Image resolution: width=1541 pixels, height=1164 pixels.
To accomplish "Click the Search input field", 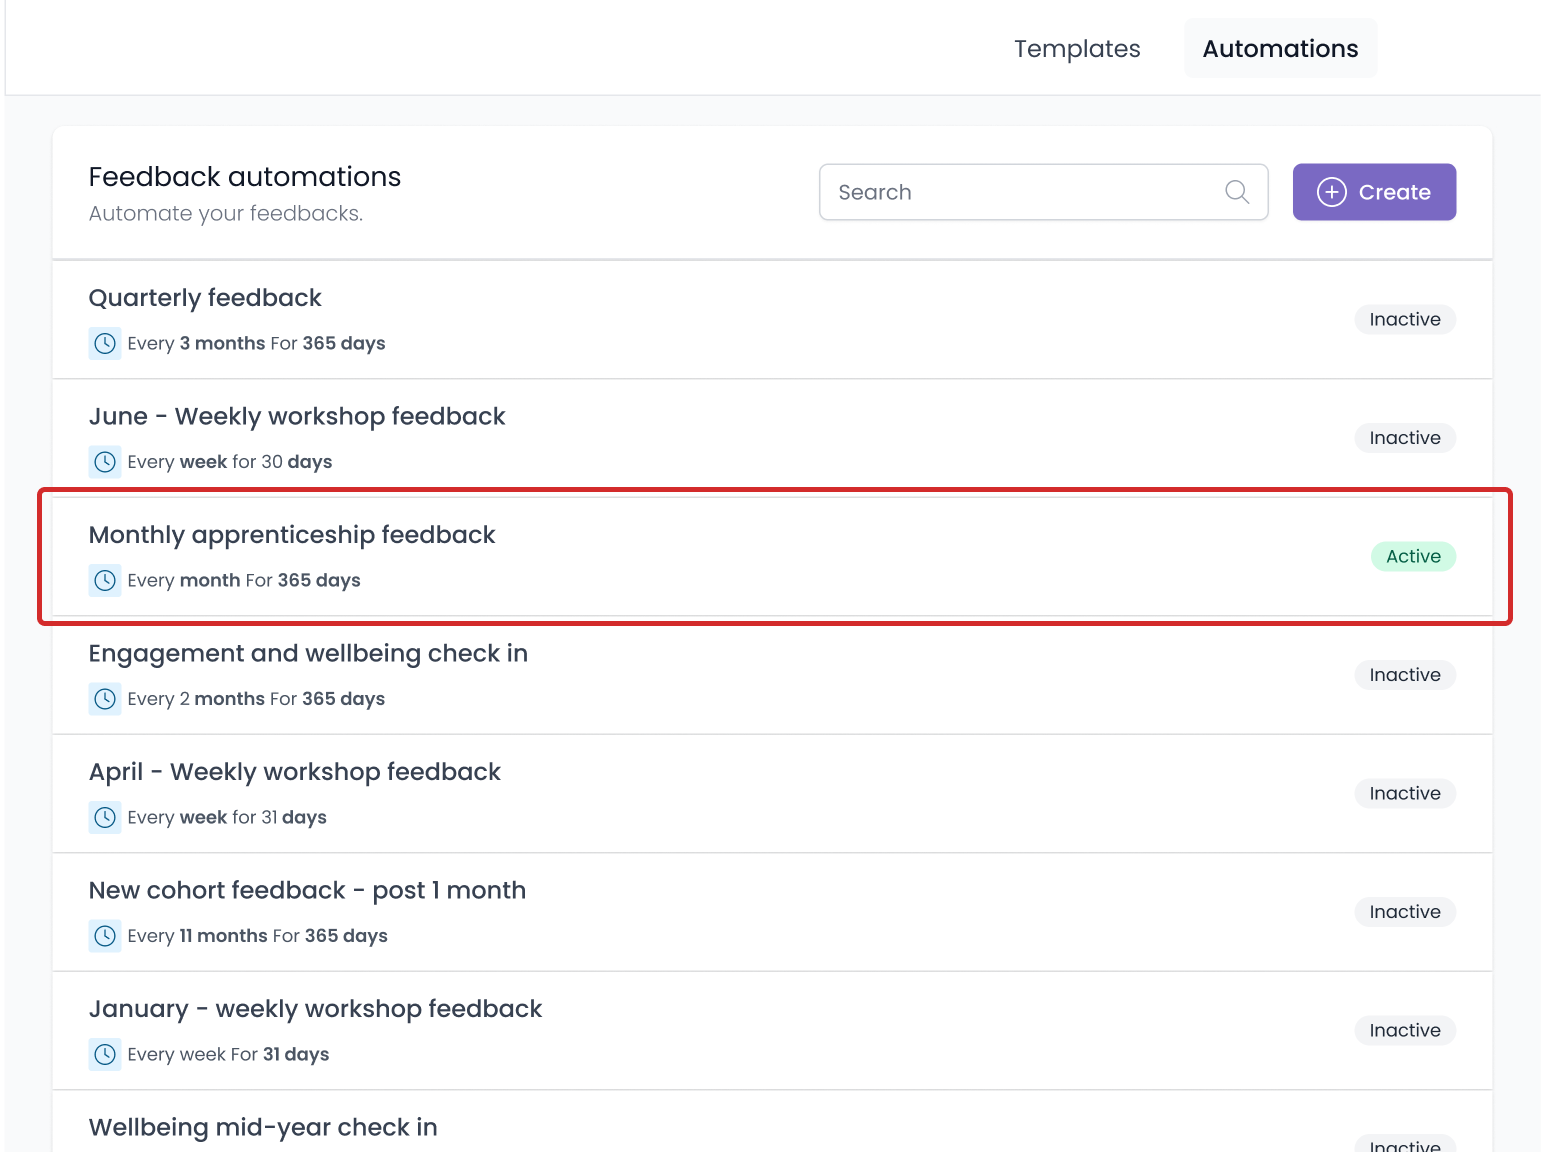I will coord(1043,192).
